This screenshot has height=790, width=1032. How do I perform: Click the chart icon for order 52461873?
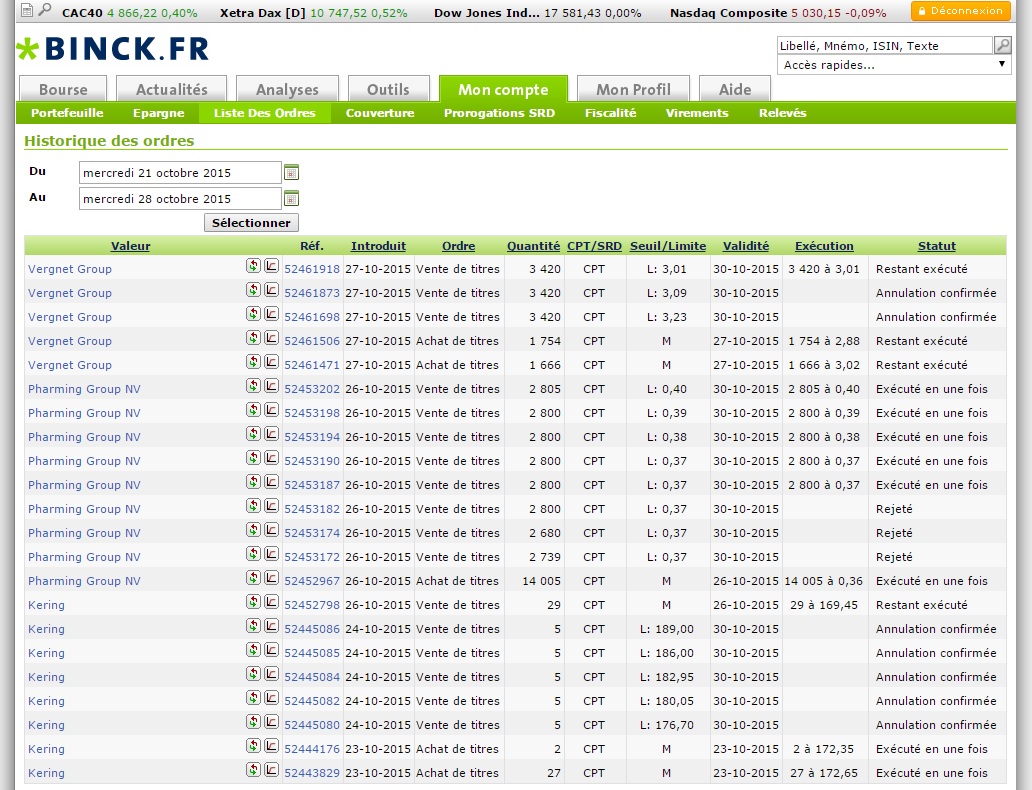click(x=271, y=290)
